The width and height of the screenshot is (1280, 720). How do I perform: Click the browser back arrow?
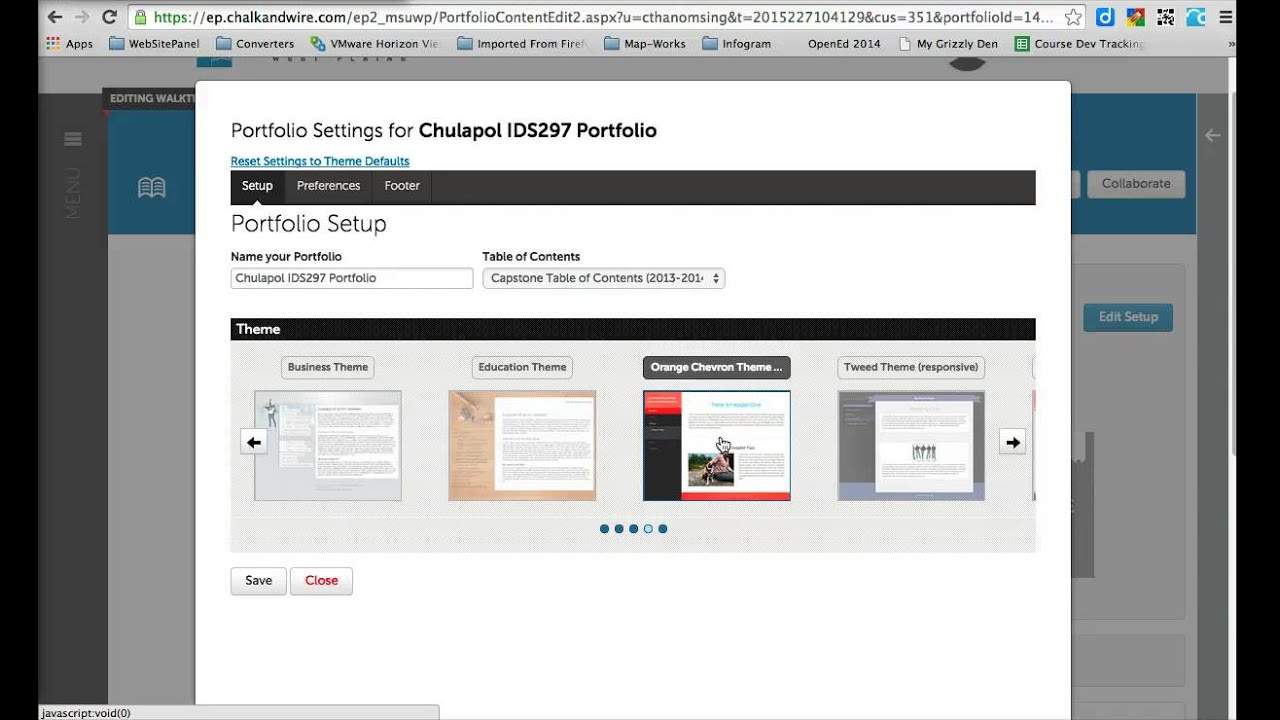[x=55, y=17]
